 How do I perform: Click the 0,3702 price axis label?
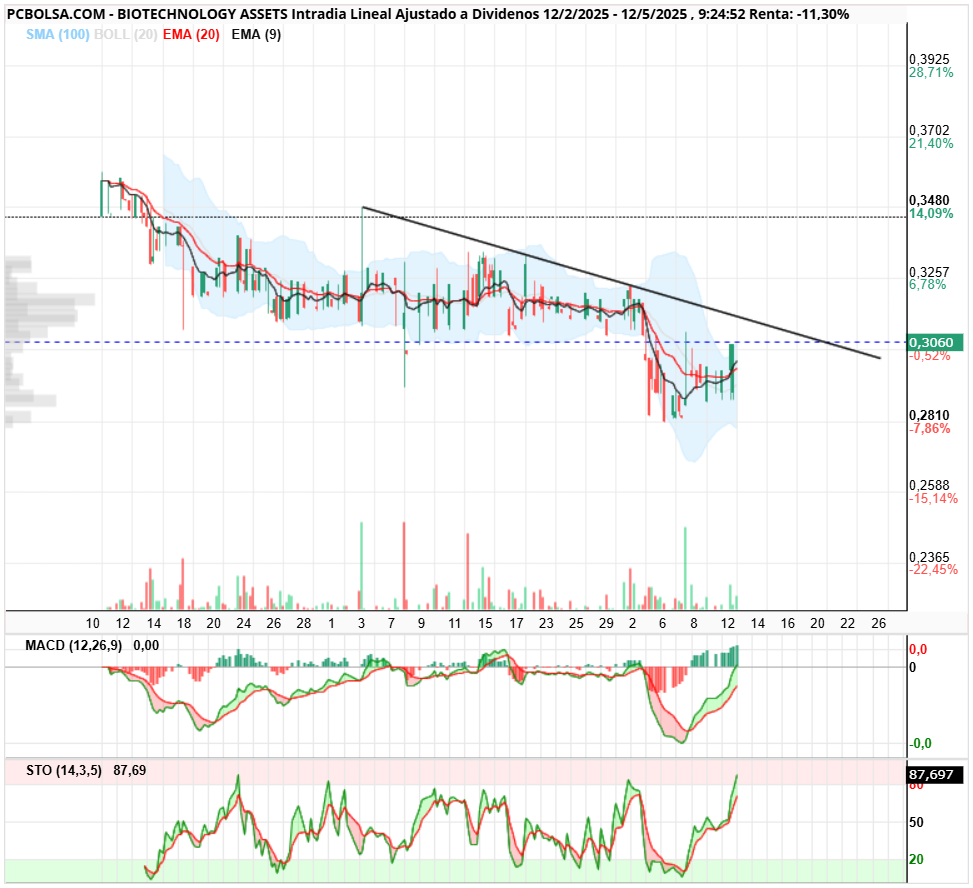929,130
